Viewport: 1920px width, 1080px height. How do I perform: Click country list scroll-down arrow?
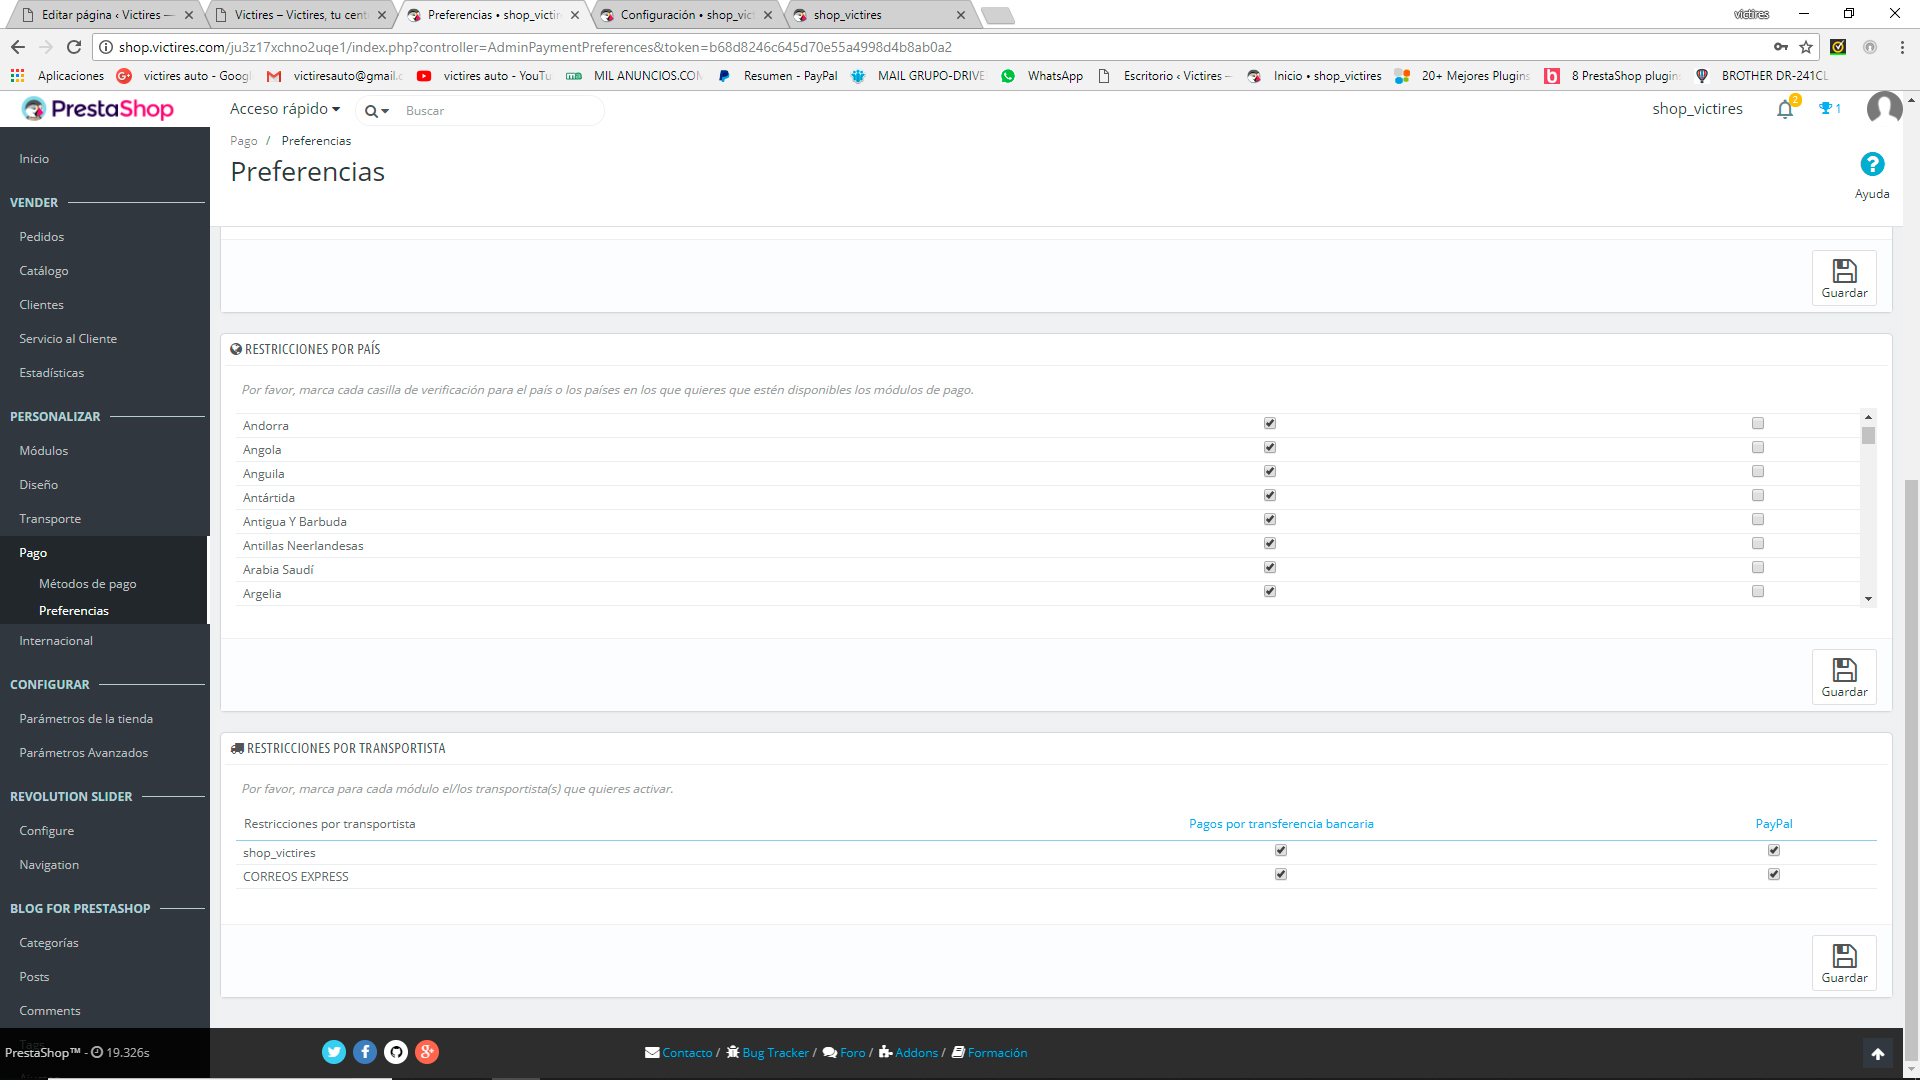[x=1868, y=599]
